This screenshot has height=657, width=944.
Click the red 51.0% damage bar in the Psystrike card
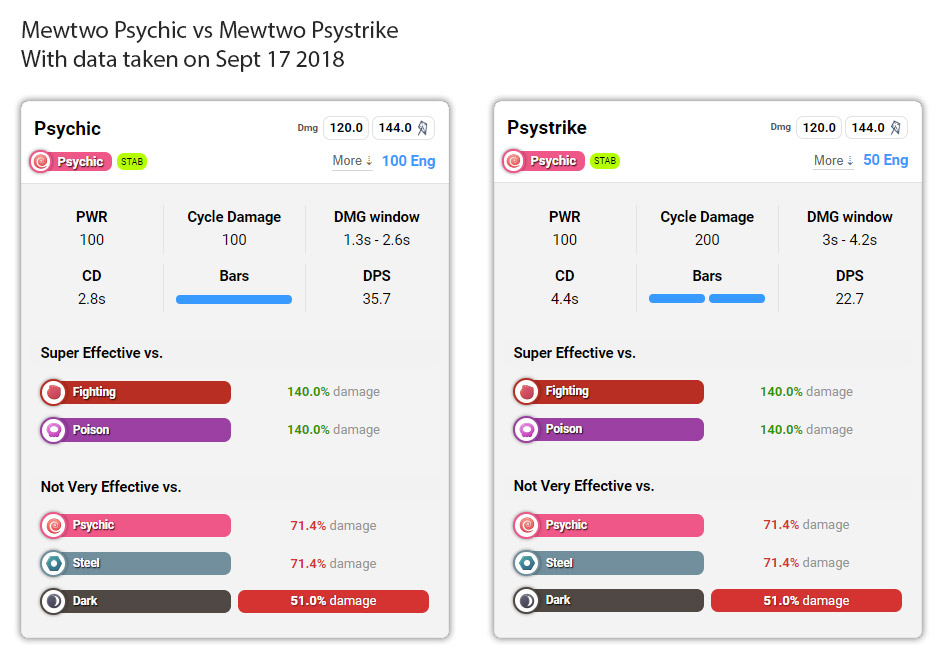[x=806, y=600]
